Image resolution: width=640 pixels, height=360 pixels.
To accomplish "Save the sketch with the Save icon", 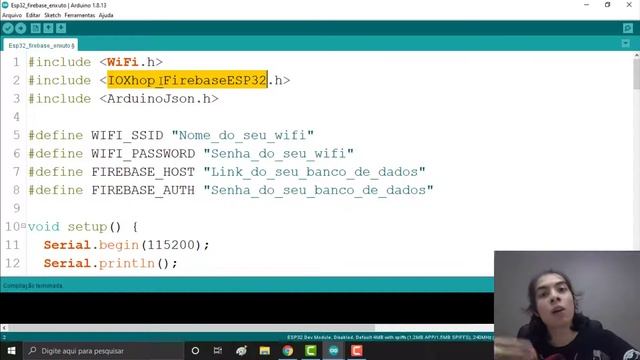I will pos(61,28).
